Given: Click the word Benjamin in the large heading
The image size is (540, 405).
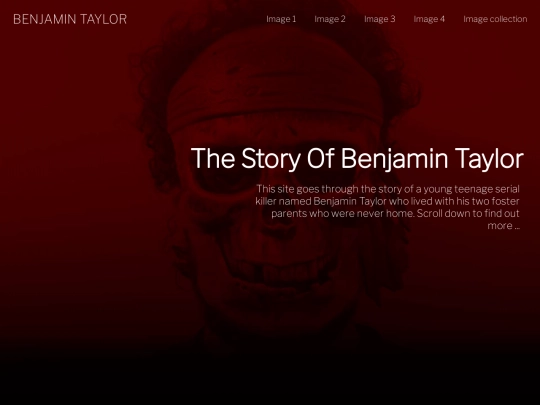Looking at the screenshot, I should tap(394, 158).
